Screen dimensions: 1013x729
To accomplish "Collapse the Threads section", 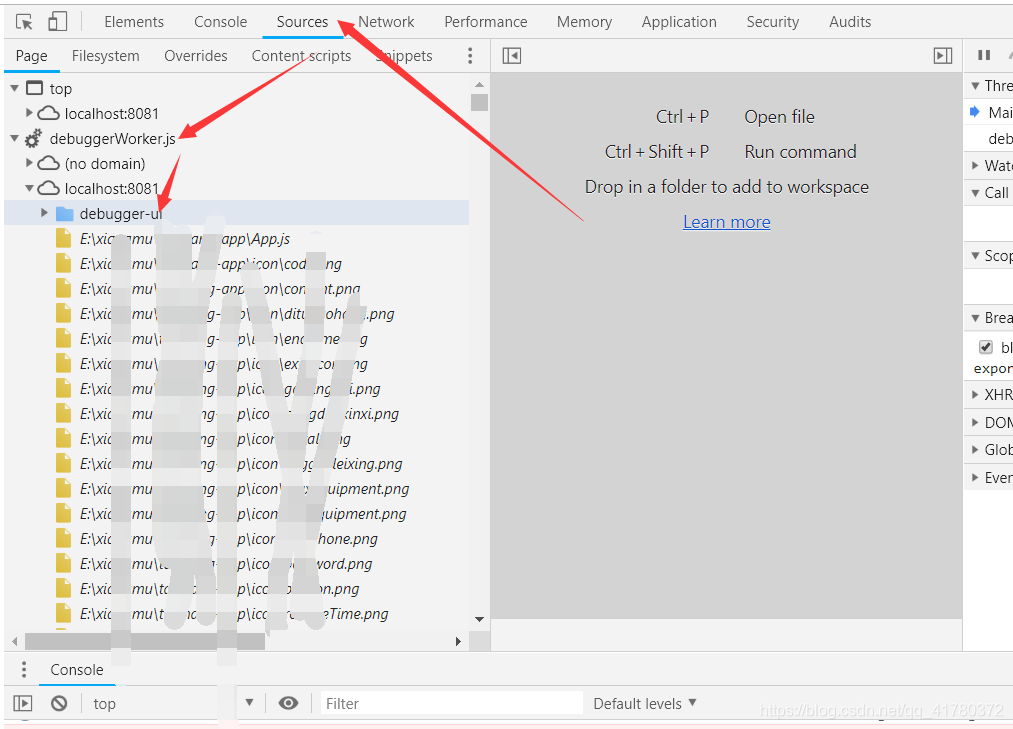I will click(x=976, y=85).
